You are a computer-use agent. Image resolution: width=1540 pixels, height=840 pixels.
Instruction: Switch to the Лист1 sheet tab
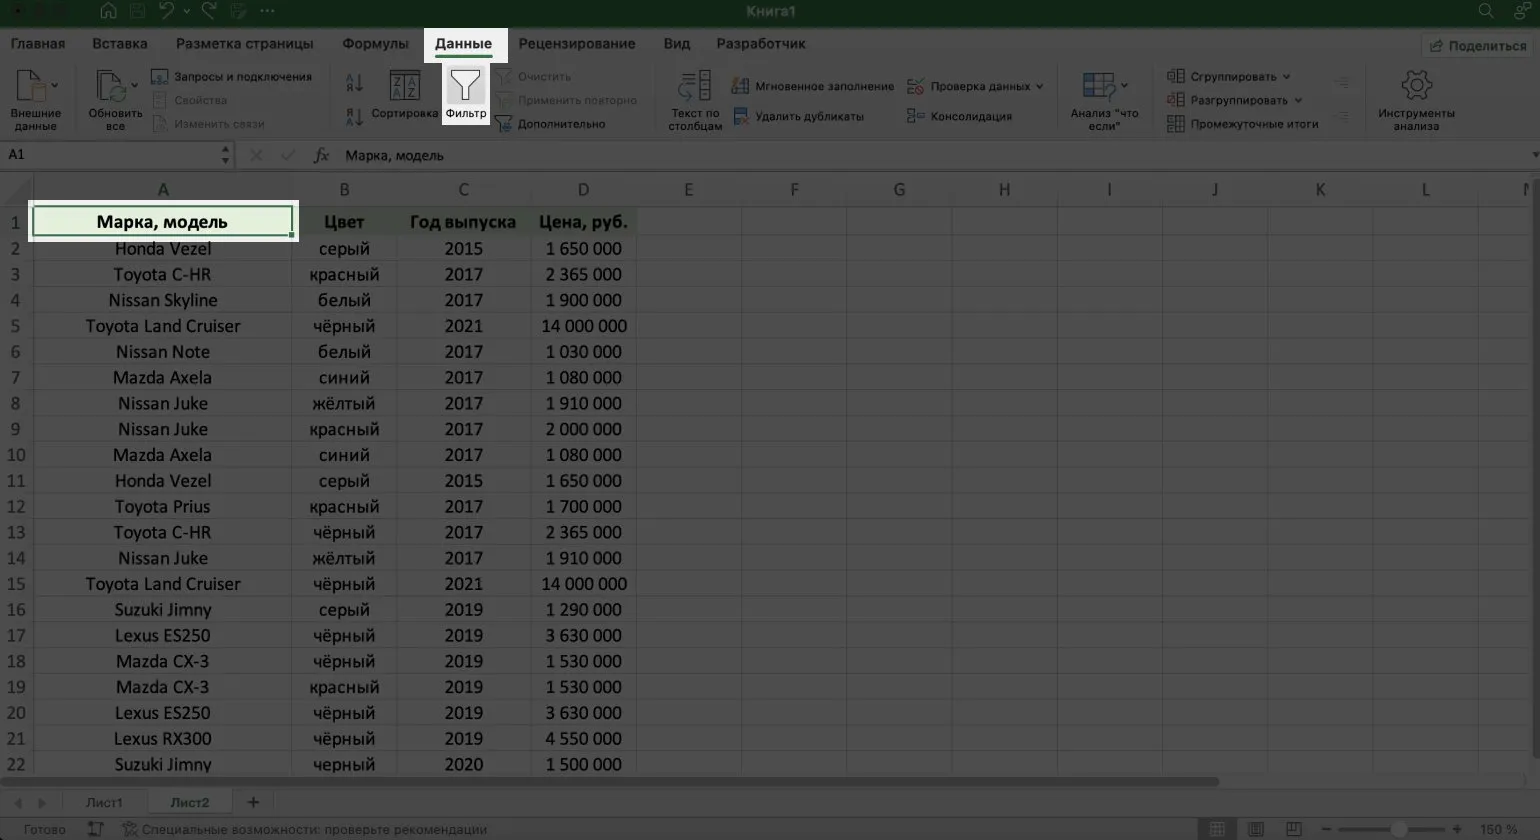[x=104, y=802]
